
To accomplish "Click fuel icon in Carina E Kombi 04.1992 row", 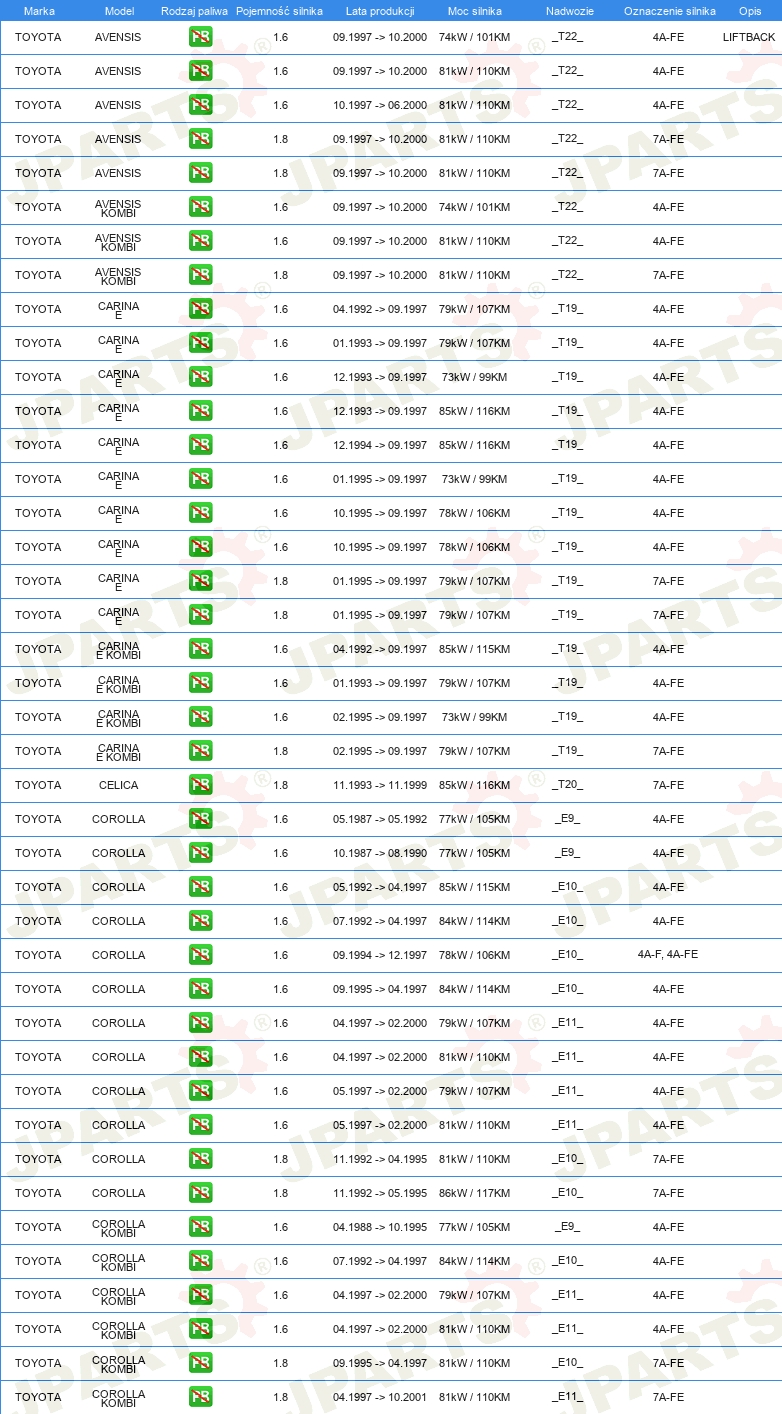I will pyautogui.click(x=200, y=649).
